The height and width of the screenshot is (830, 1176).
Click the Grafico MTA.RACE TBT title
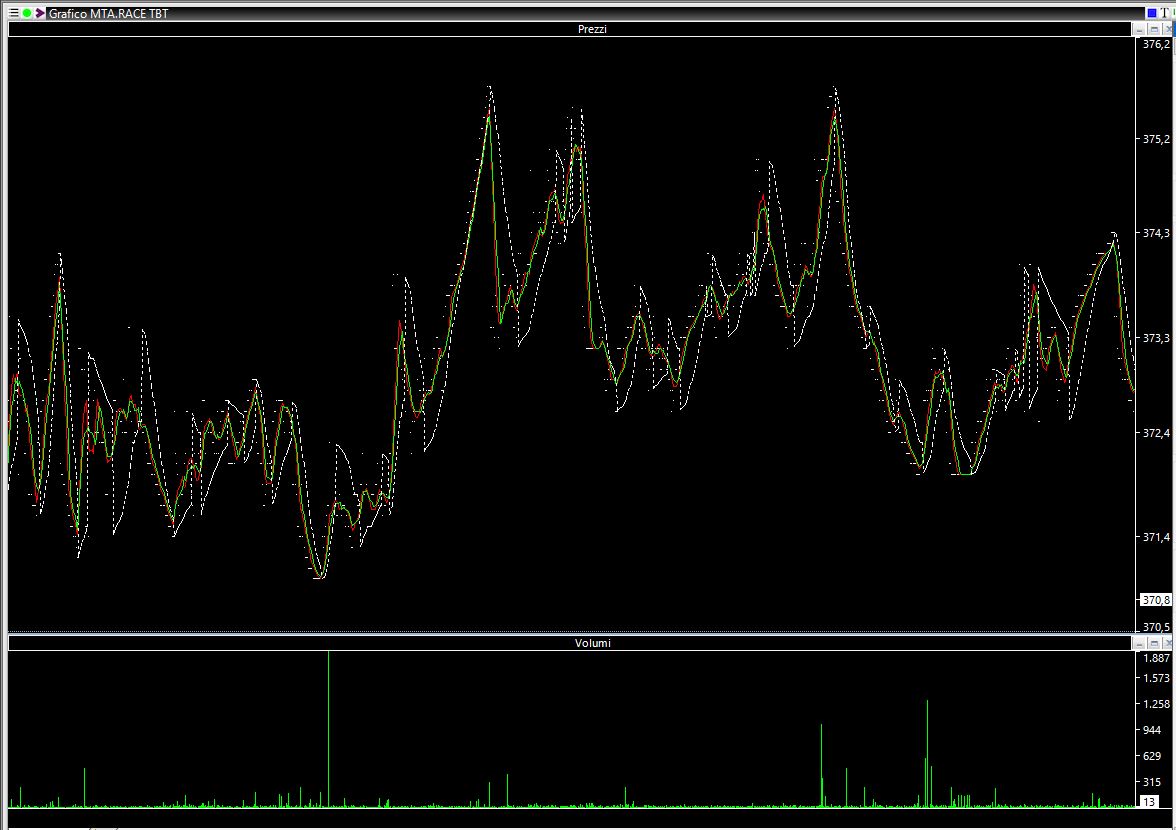[108, 13]
